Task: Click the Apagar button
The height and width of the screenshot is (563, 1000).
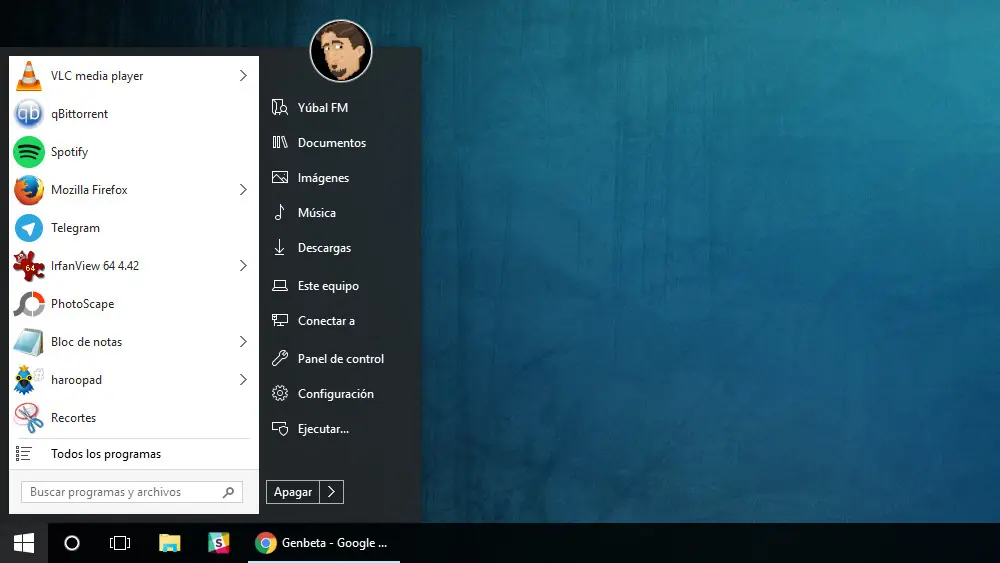Action: (x=293, y=492)
